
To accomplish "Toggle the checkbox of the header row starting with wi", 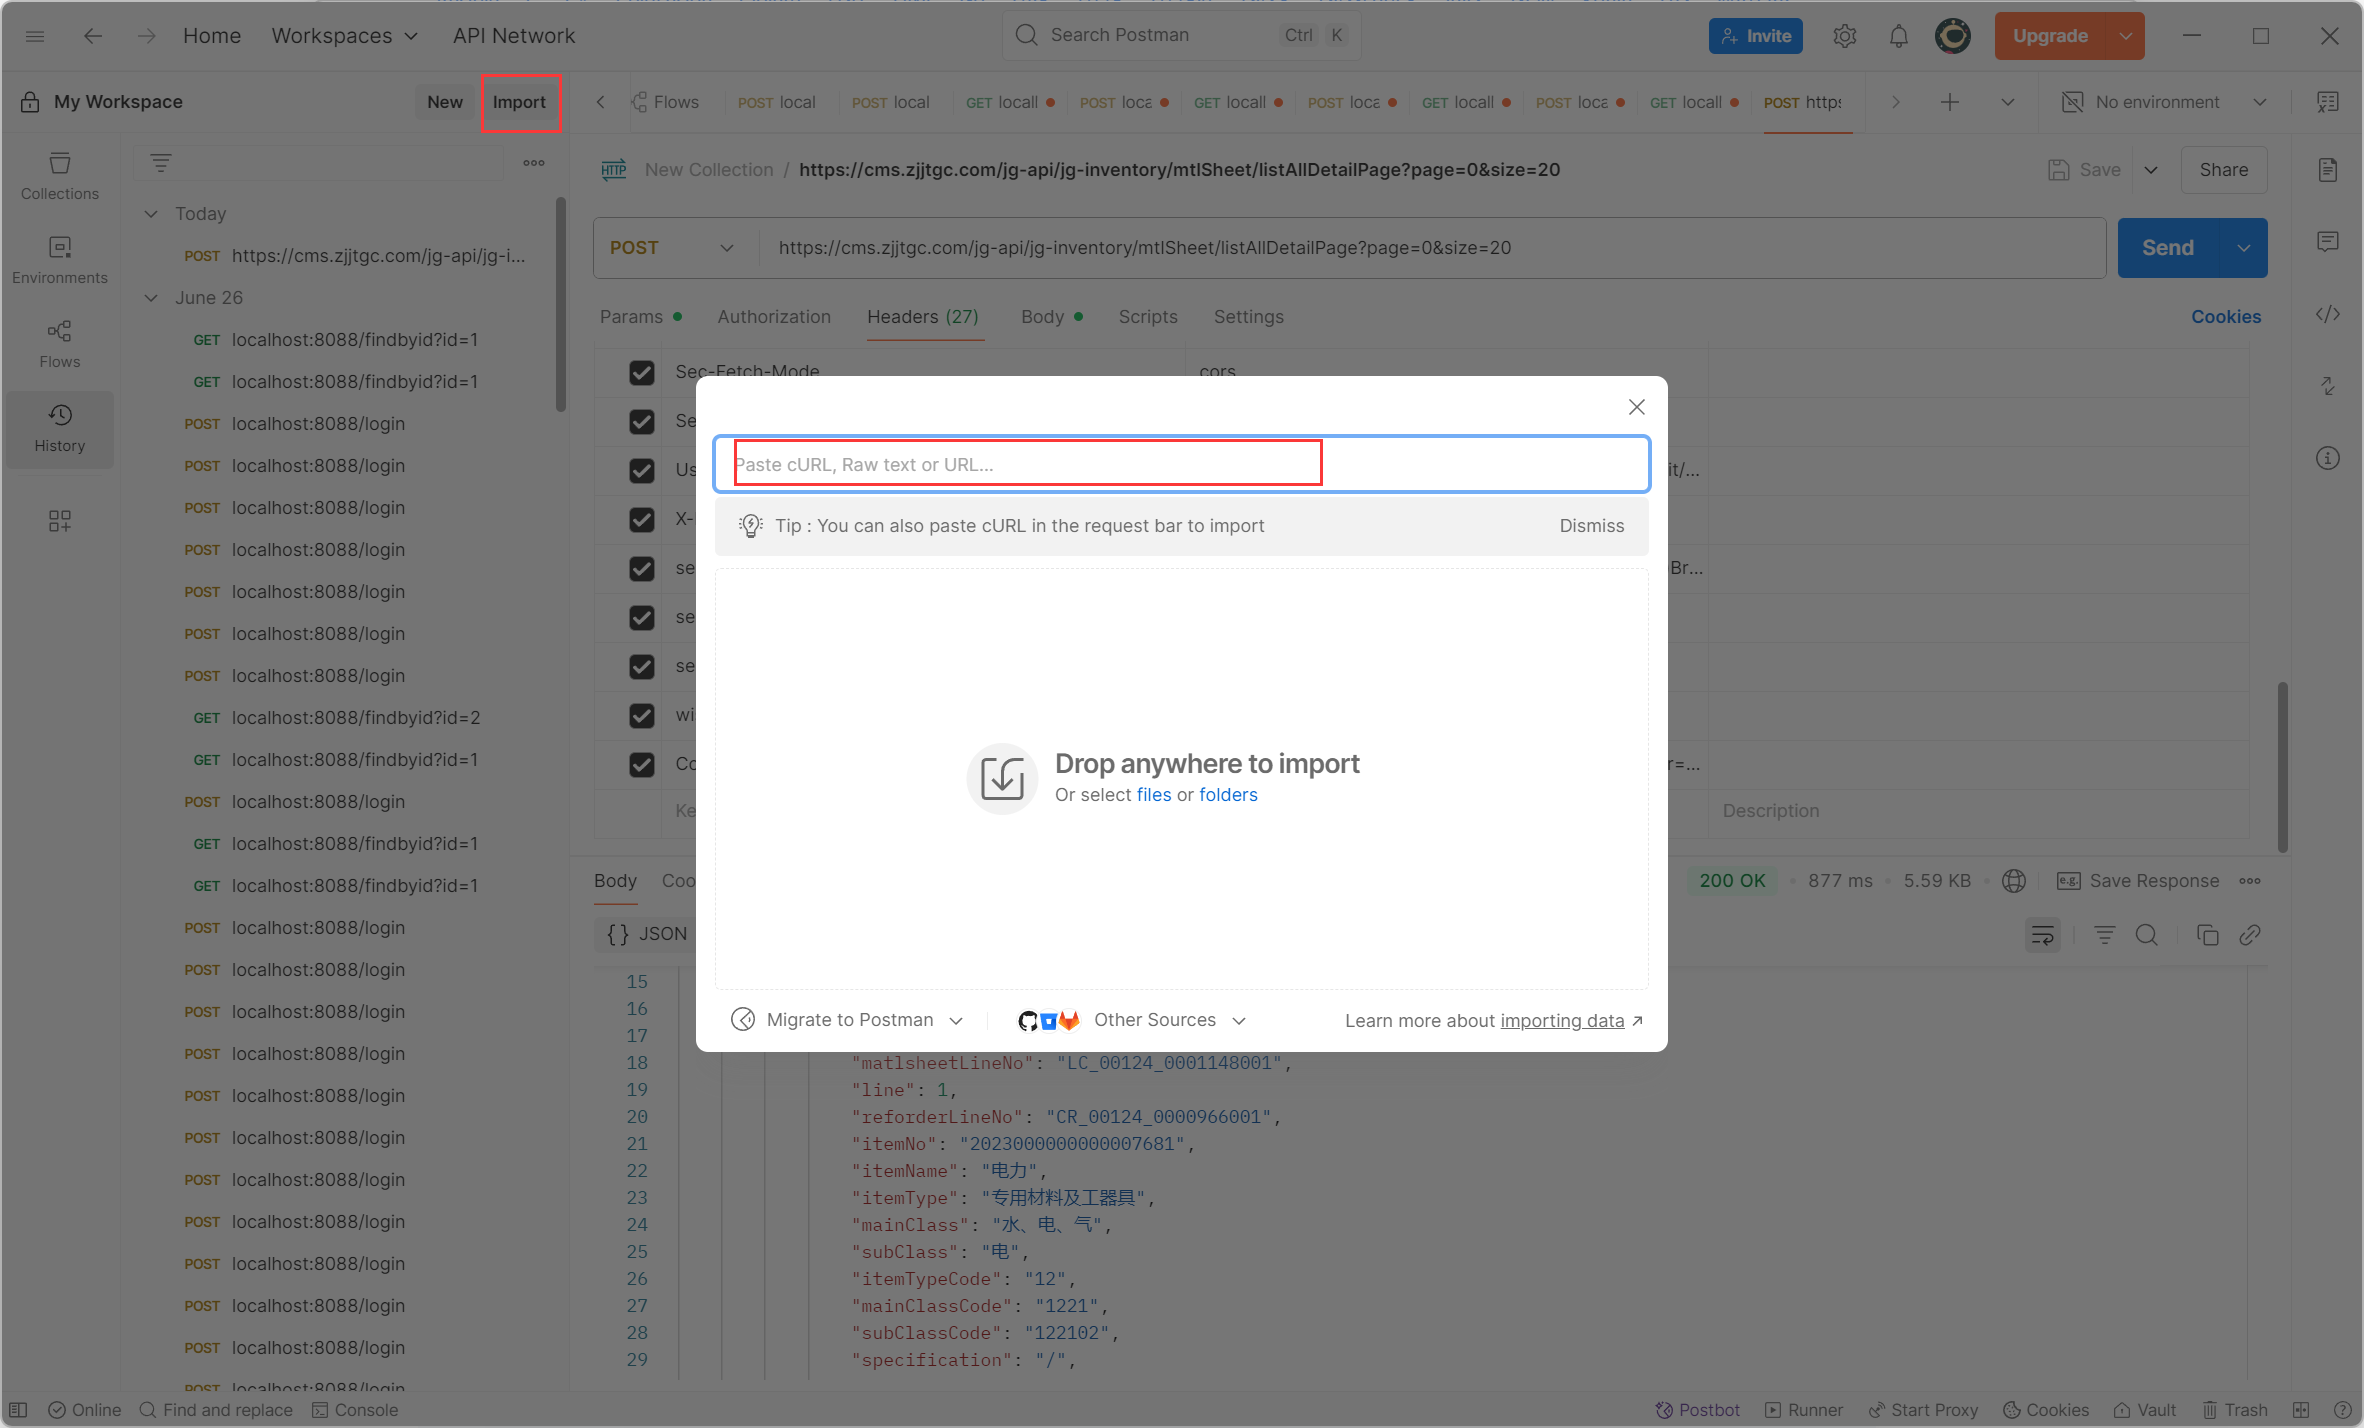I will point(642,715).
